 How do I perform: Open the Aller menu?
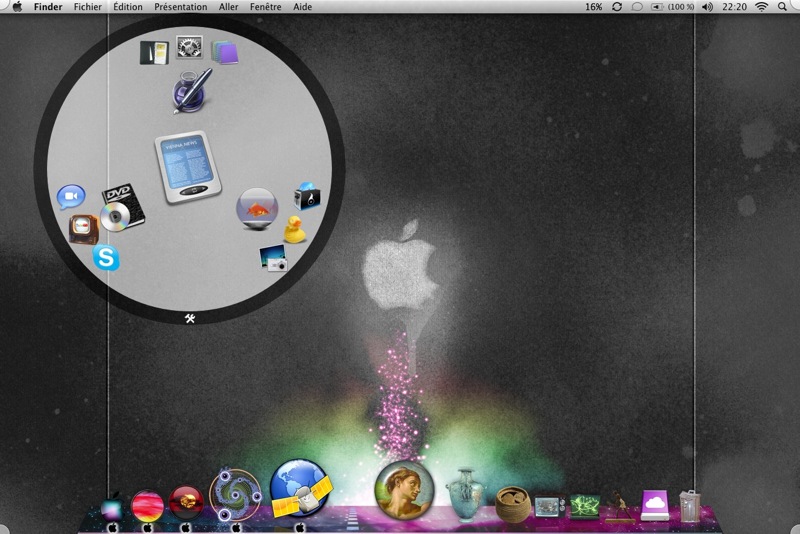pos(228,7)
